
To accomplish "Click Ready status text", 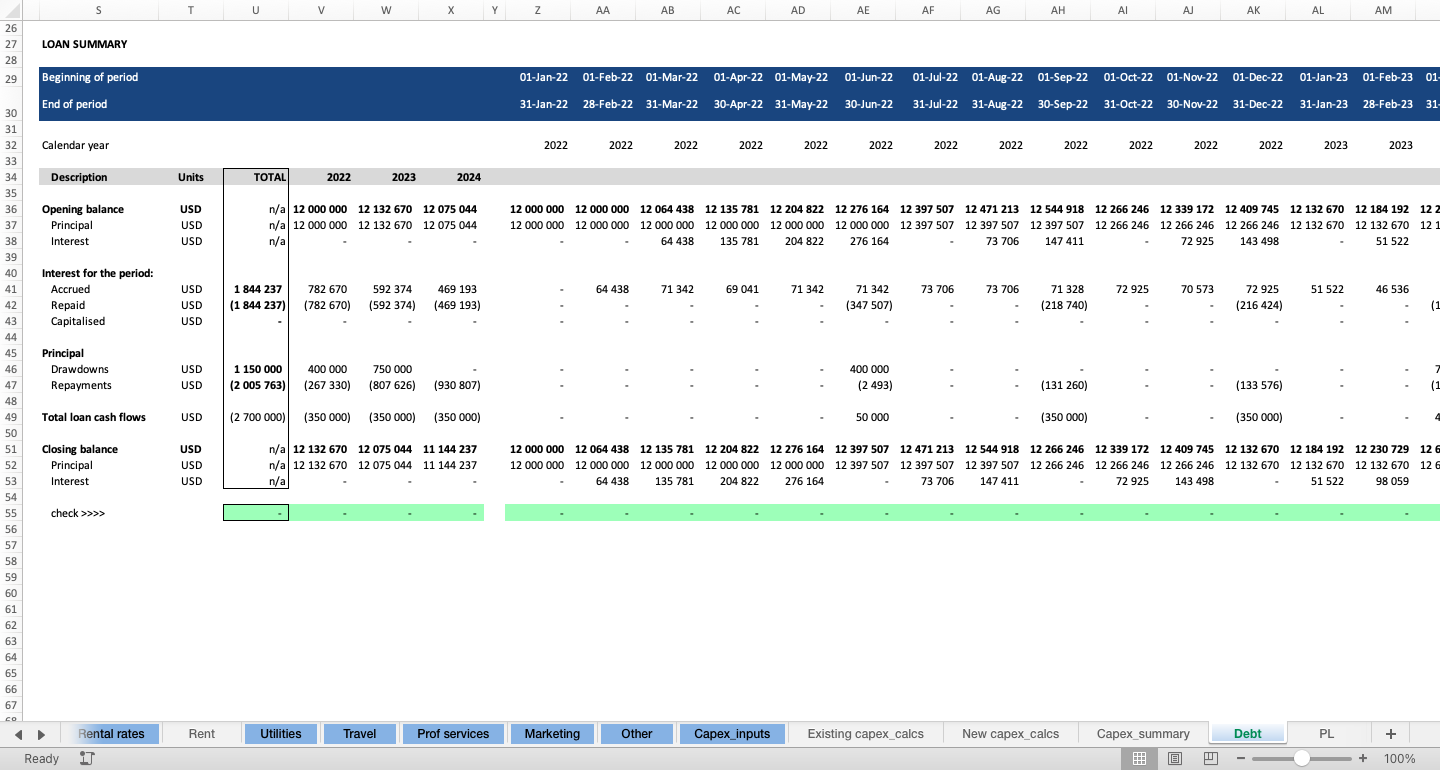I will (41, 759).
